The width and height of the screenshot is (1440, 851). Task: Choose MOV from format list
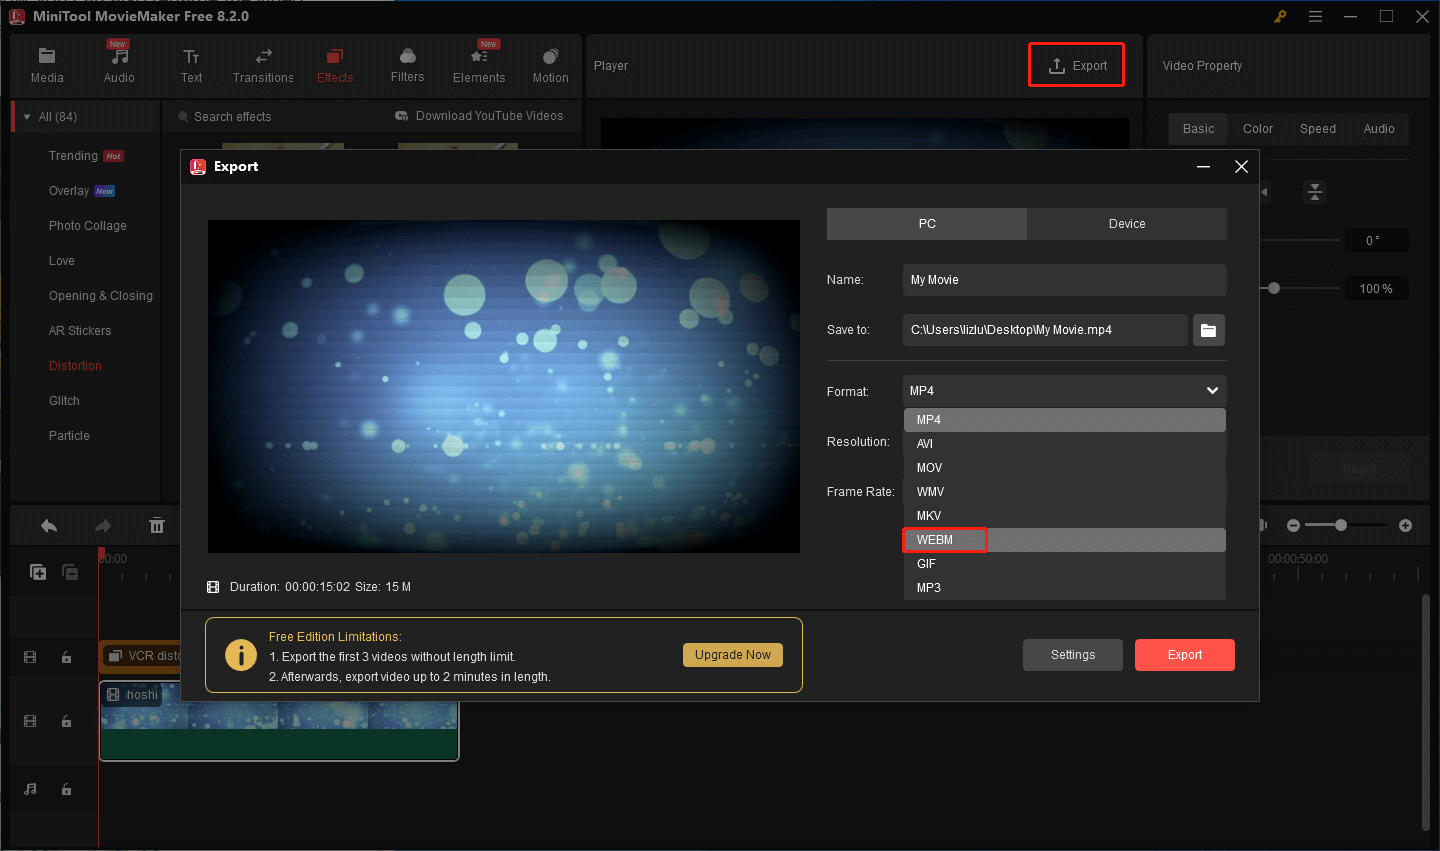click(1064, 468)
